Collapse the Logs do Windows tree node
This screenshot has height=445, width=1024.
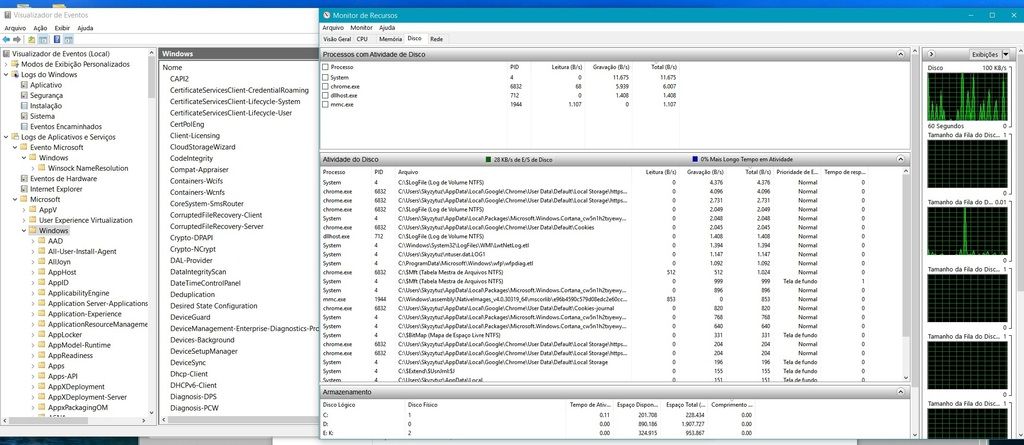(6, 74)
